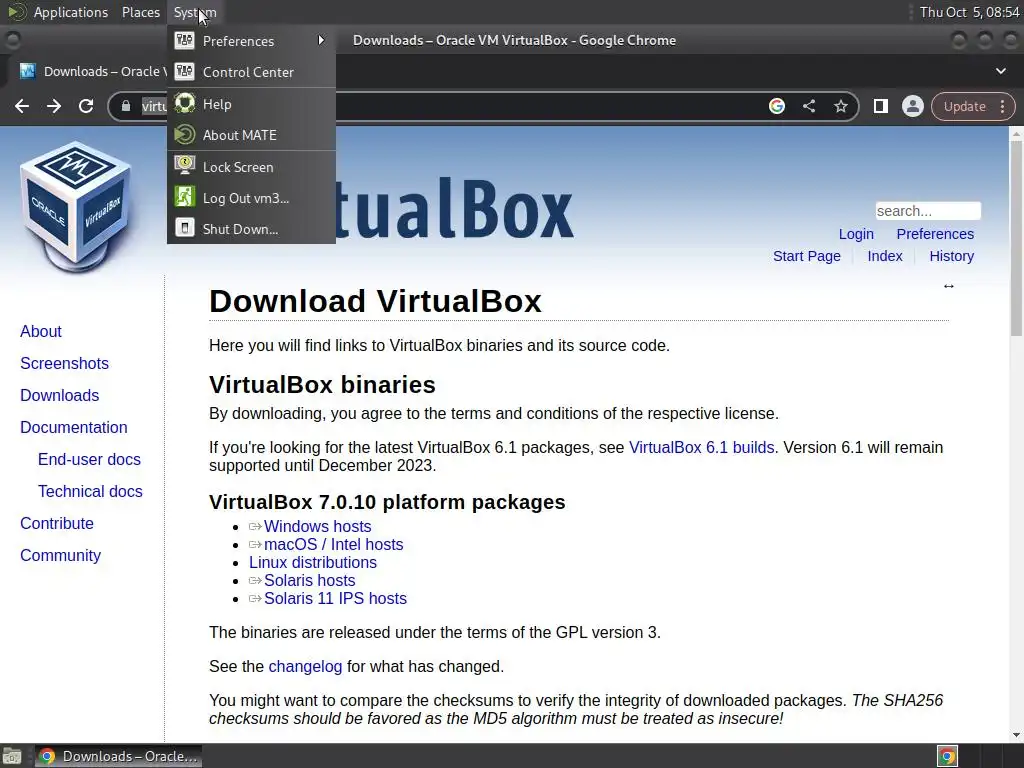Open the About sidebar link
The image size is (1024, 768).
pyautogui.click(x=40, y=331)
